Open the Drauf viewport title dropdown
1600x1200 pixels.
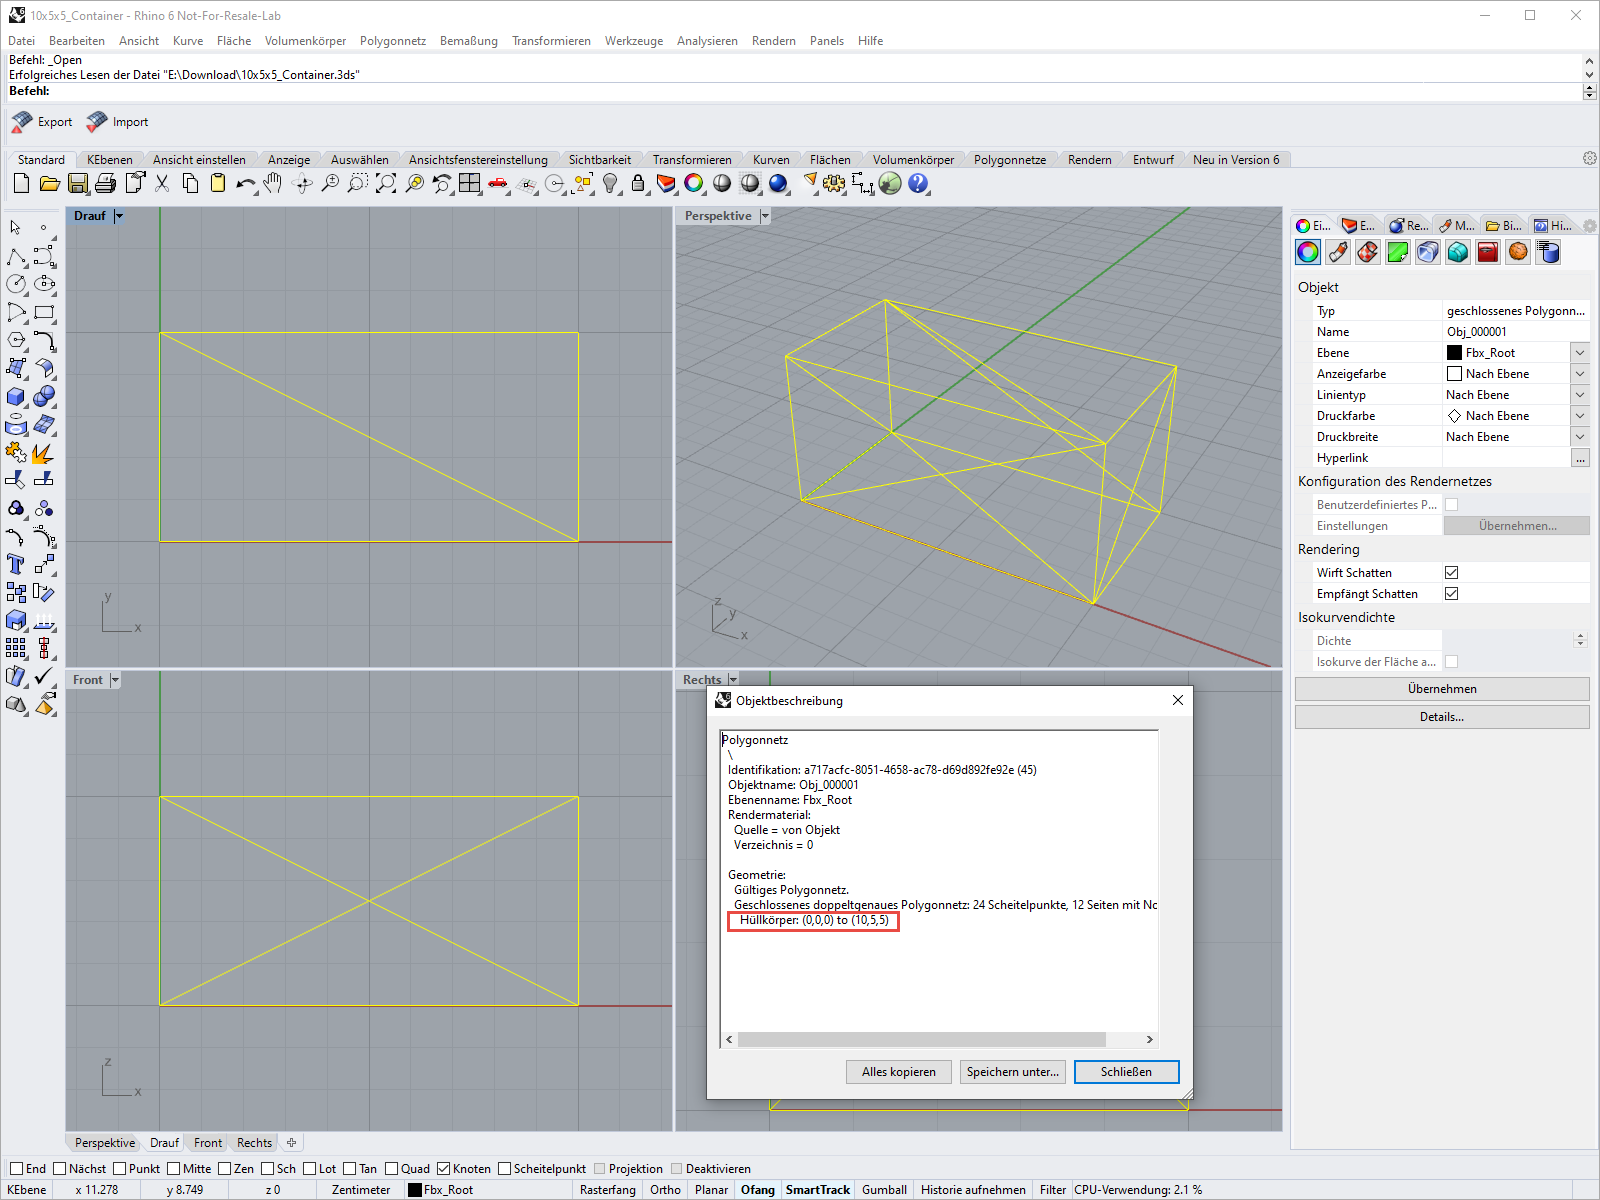119,215
